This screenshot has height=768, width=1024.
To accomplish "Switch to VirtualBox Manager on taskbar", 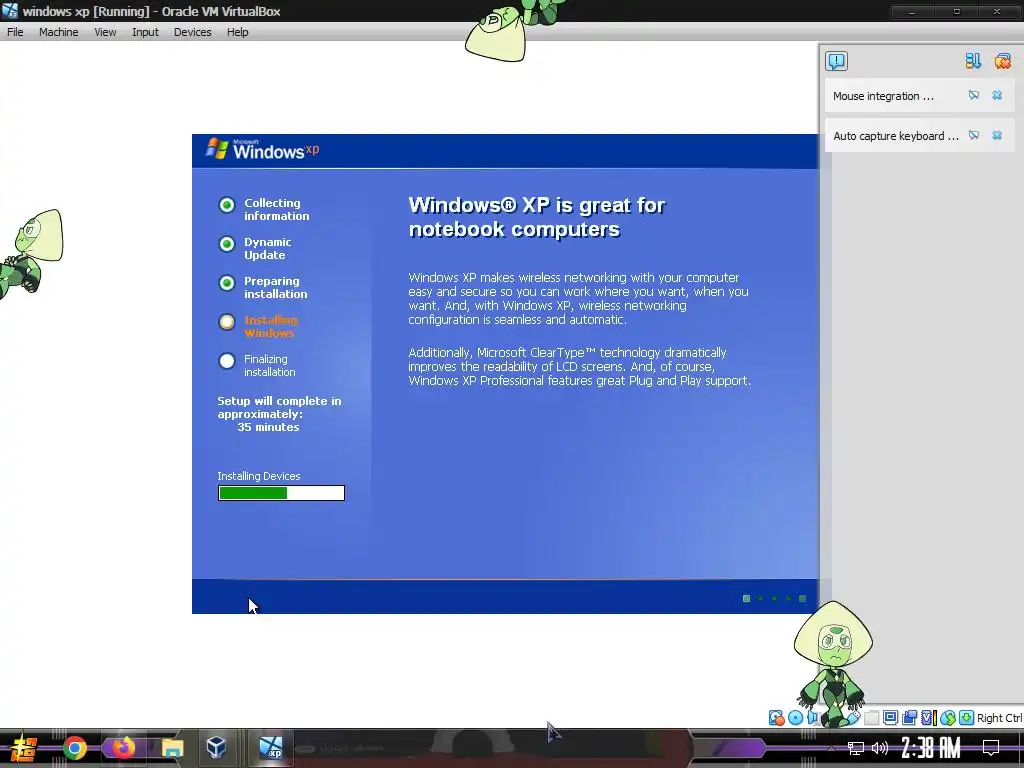I will pos(216,748).
